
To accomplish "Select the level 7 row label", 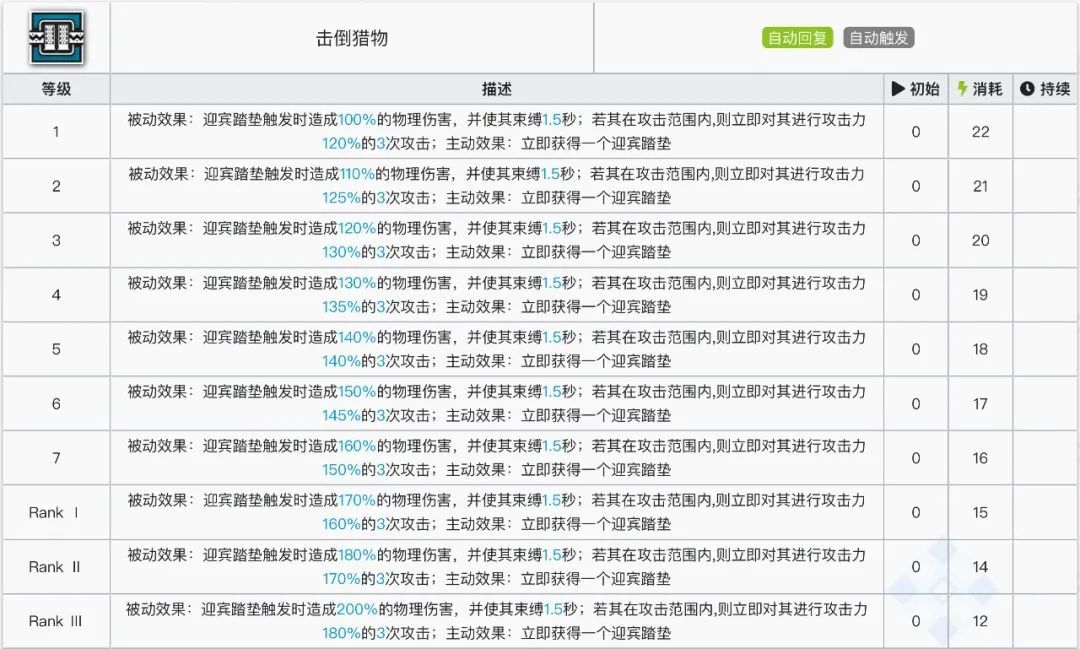I will tap(56, 458).
